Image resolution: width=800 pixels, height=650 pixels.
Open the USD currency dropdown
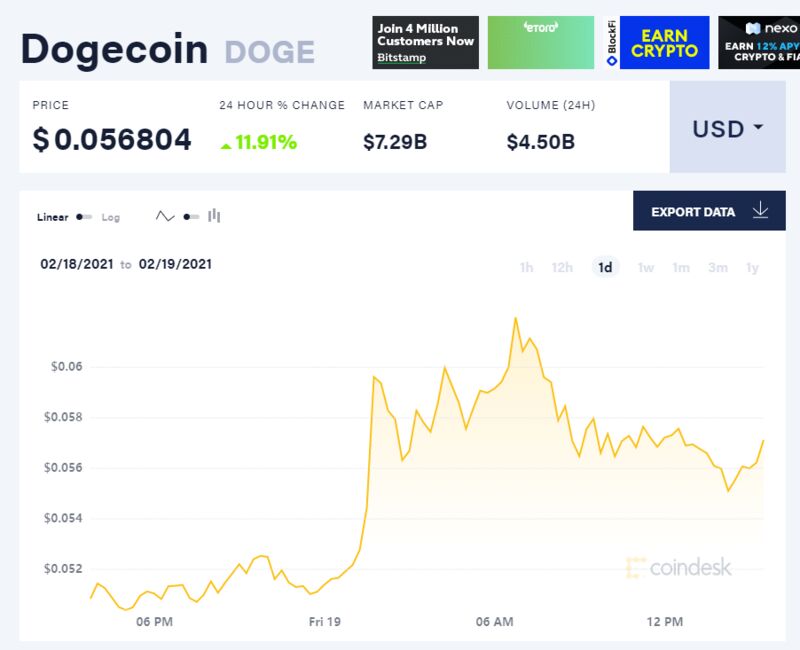click(x=728, y=127)
